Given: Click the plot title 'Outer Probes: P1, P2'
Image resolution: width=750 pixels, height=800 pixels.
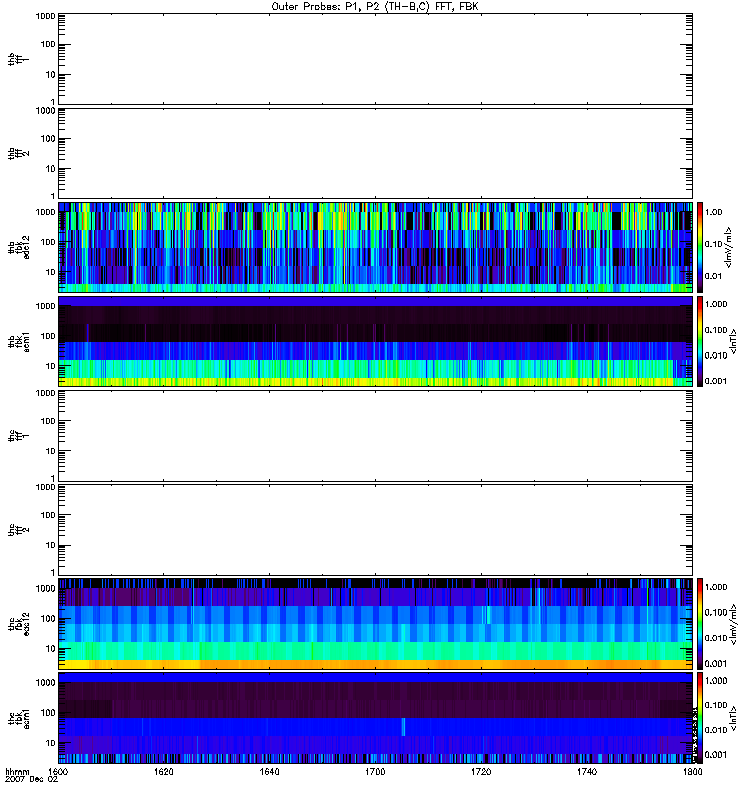Looking at the screenshot, I should (x=375, y=6).
